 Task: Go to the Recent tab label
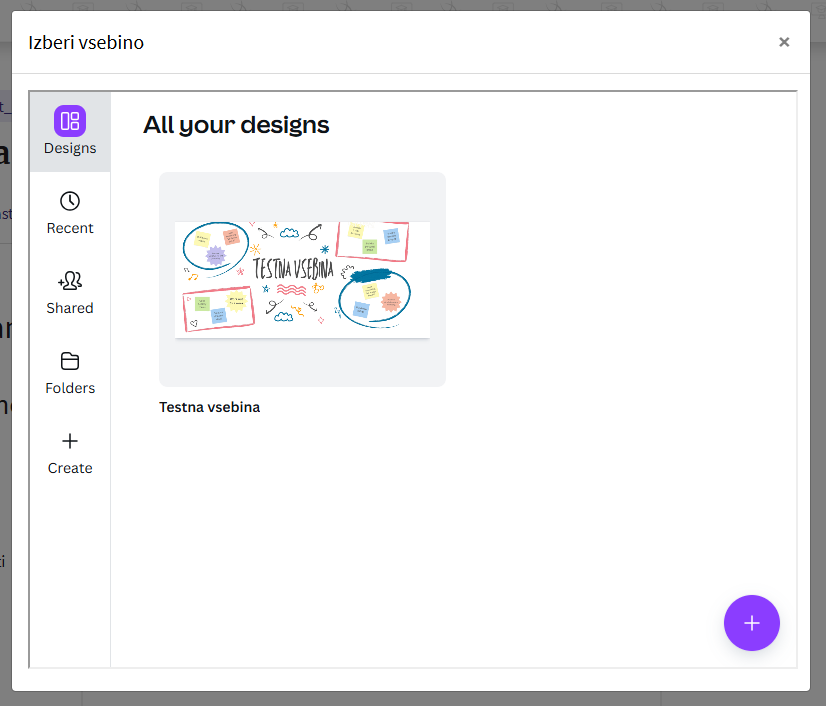tap(70, 228)
